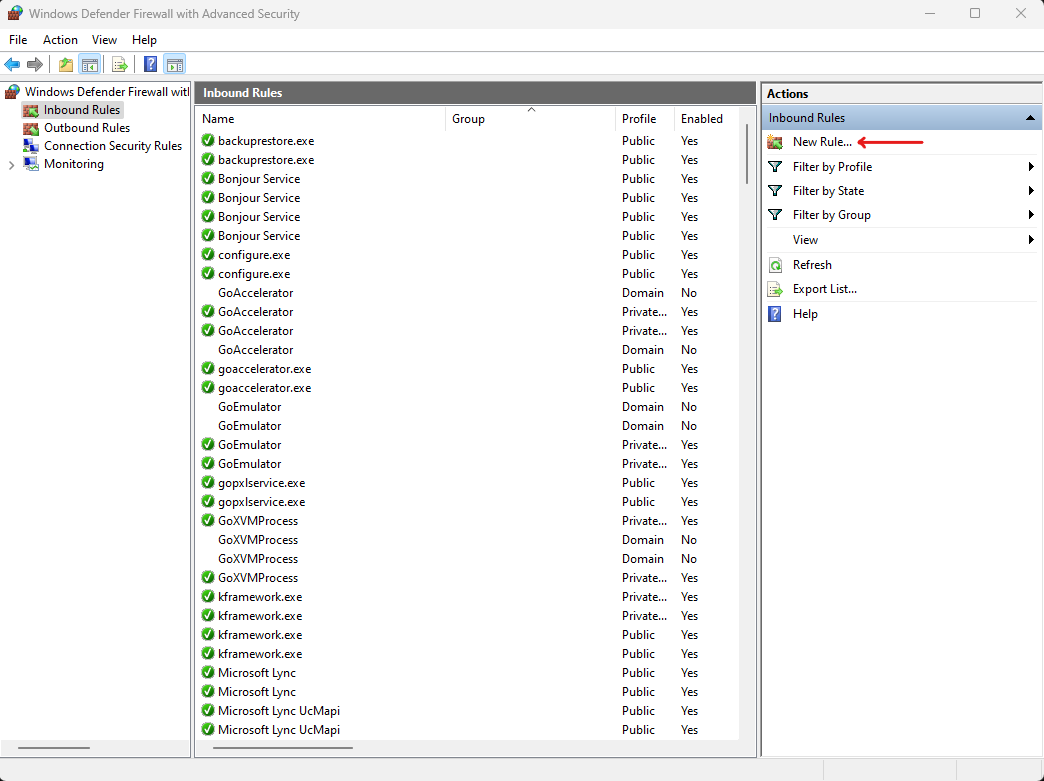The image size is (1044, 781).
Task: Click Refresh in the Actions pane
Action: click(x=812, y=265)
